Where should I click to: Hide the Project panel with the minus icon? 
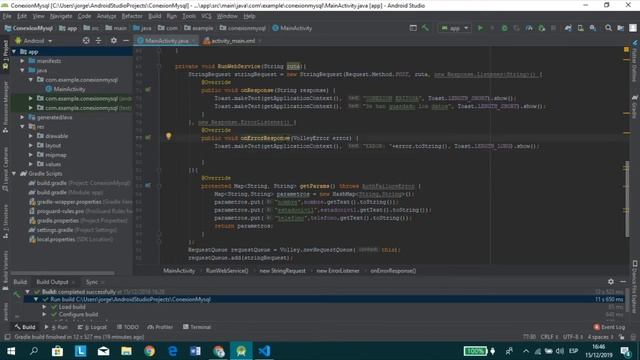pos(126,40)
